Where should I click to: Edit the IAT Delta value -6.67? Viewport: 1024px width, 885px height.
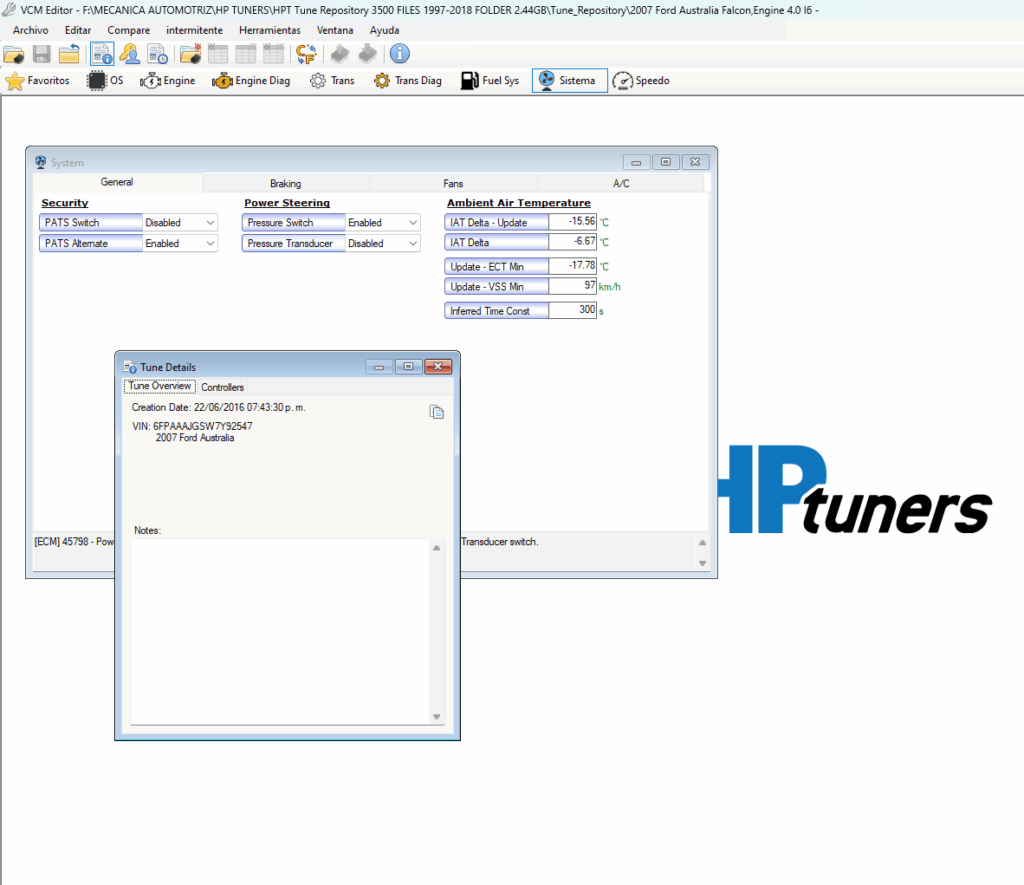click(x=573, y=242)
